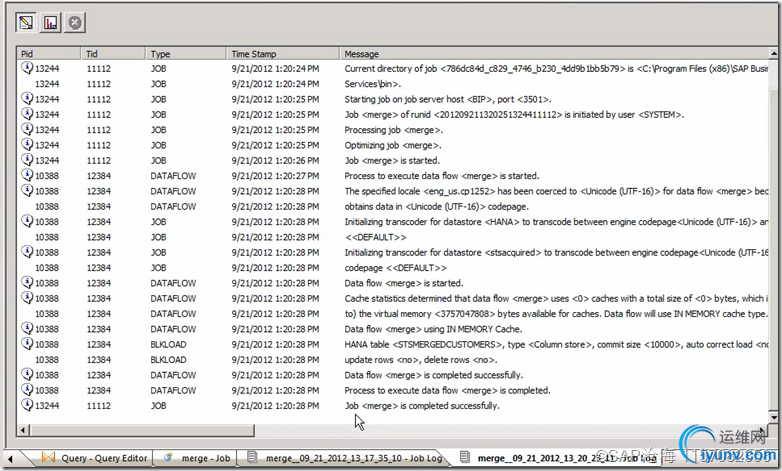Click the Pid column header

[49, 53]
